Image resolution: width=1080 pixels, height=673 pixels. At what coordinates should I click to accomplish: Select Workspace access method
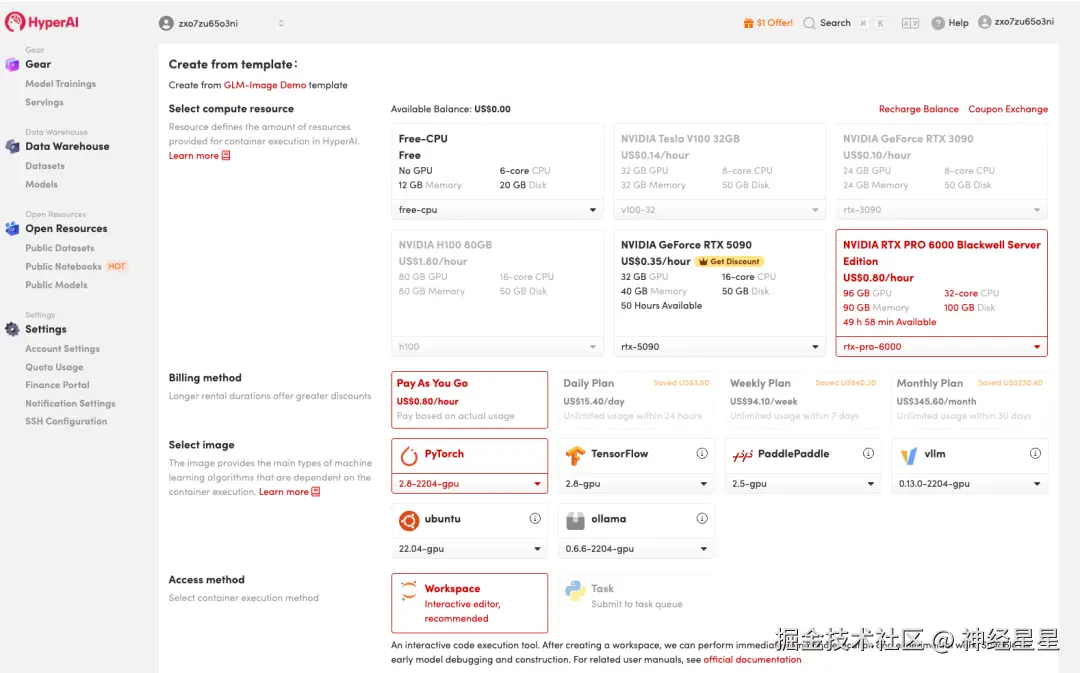coord(470,603)
